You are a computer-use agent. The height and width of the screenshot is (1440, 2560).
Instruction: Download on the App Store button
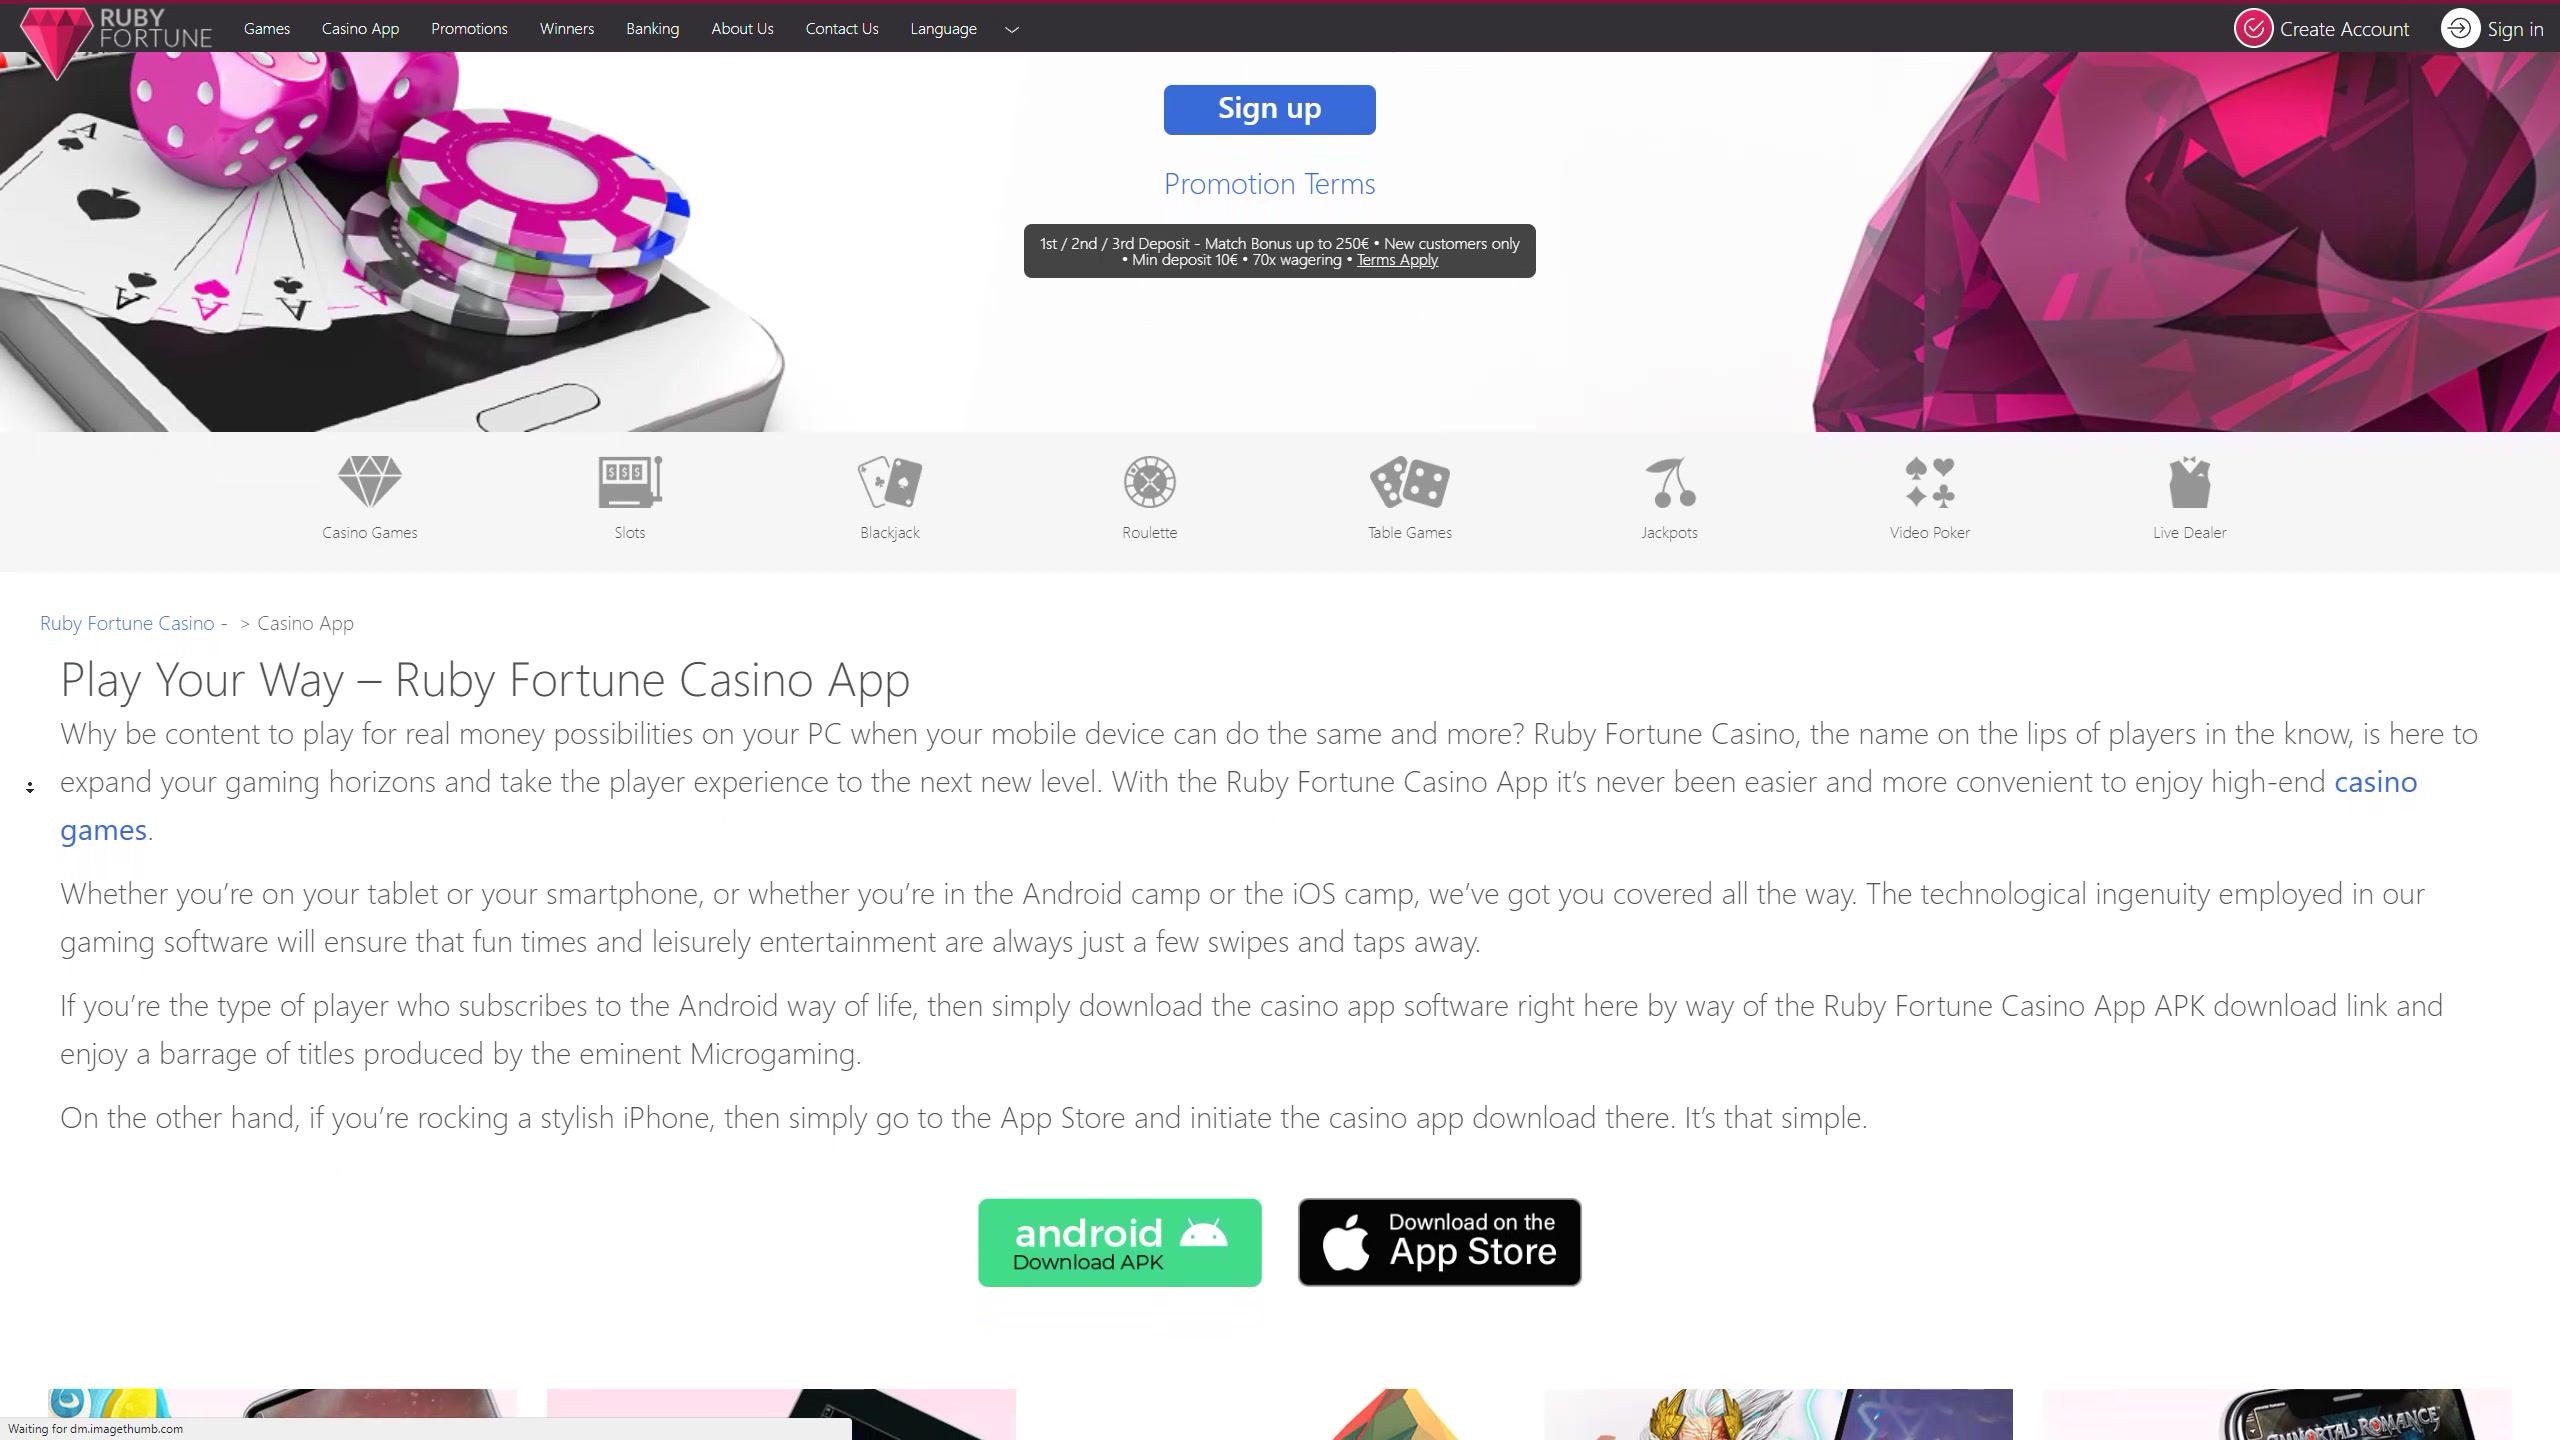[1440, 1242]
